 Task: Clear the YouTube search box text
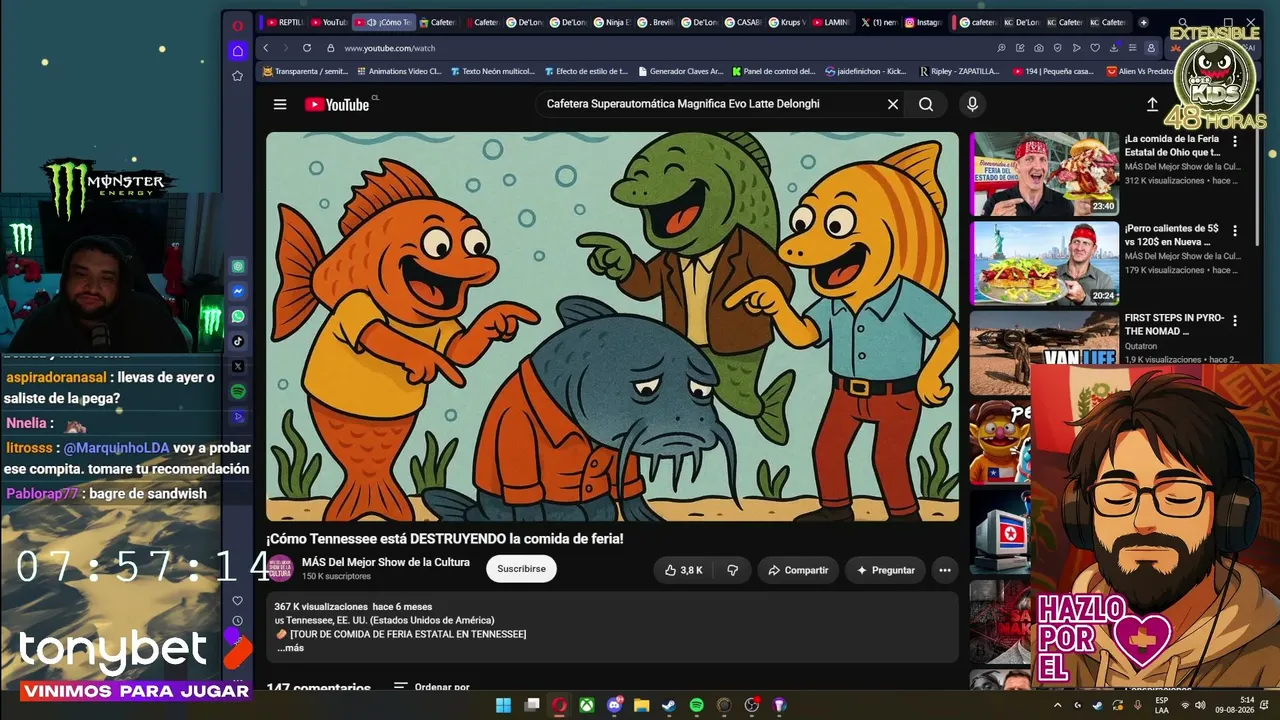(893, 104)
